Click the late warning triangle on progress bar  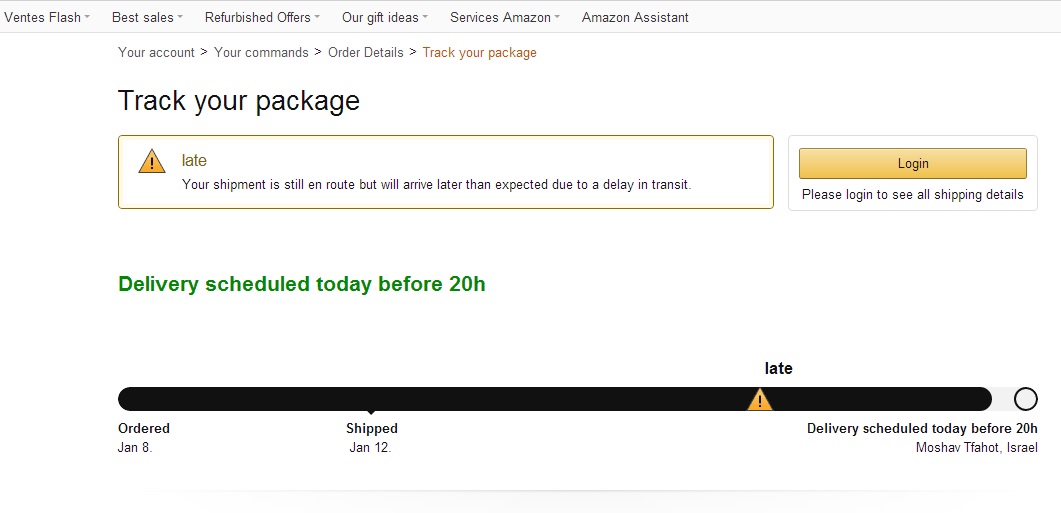[760, 400]
